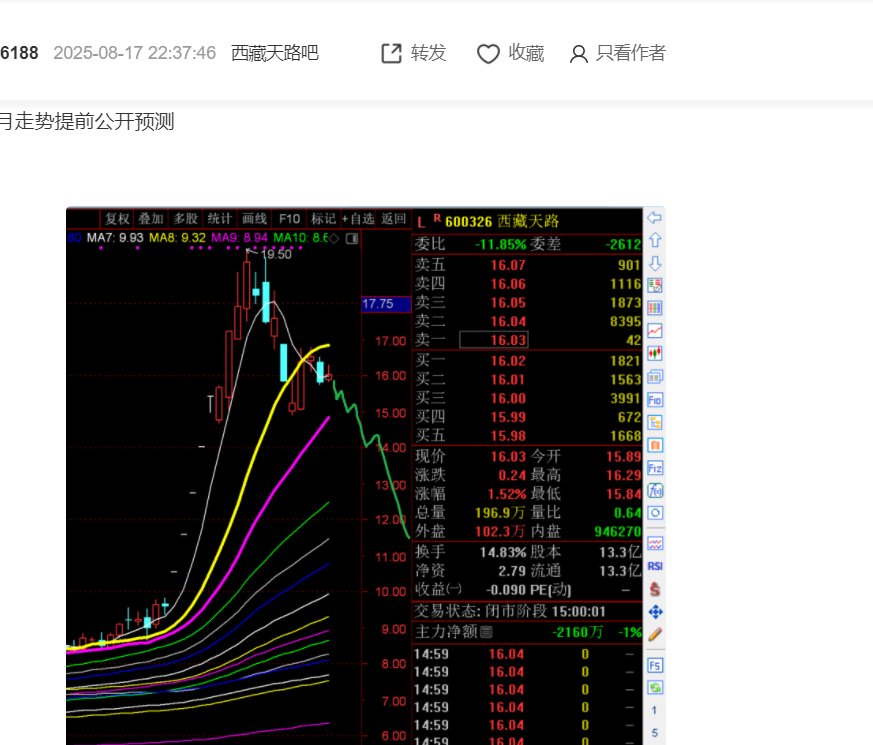The width and height of the screenshot is (873, 745).
Task: Click the 买一 price 16.02
Action: [x=508, y=361]
